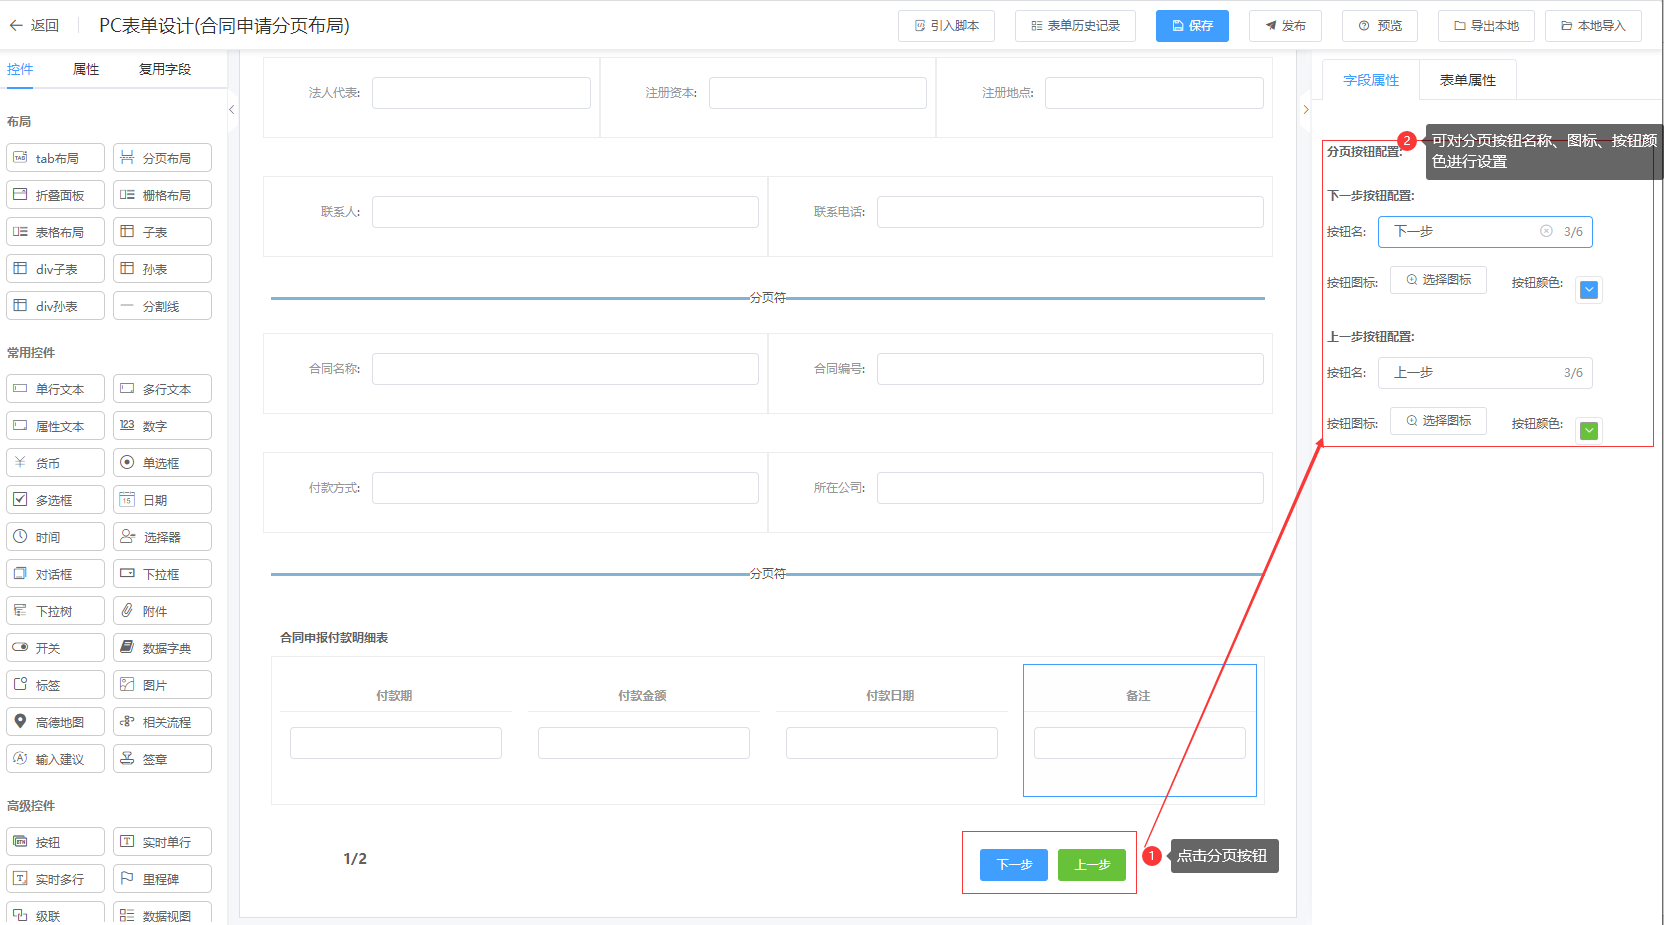1664x925 pixels.
Task: Add the 多选框 checkbox control
Action: tap(55, 500)
